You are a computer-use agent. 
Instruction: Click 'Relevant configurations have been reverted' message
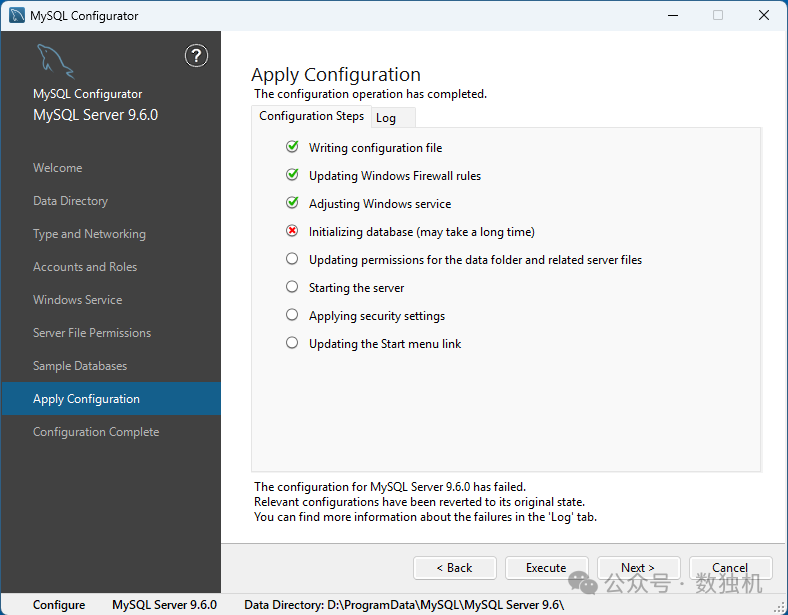(x=420, y=502)
